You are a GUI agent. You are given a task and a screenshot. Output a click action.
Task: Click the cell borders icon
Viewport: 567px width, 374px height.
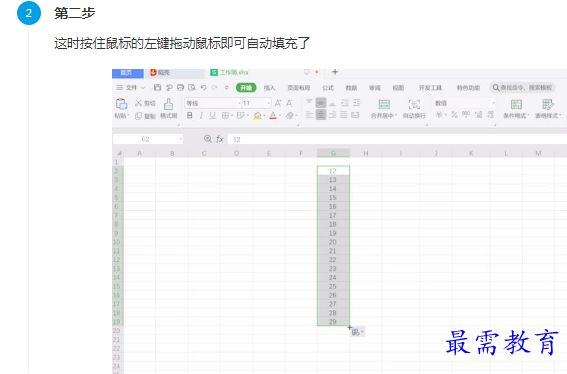(x=225, y=115)
